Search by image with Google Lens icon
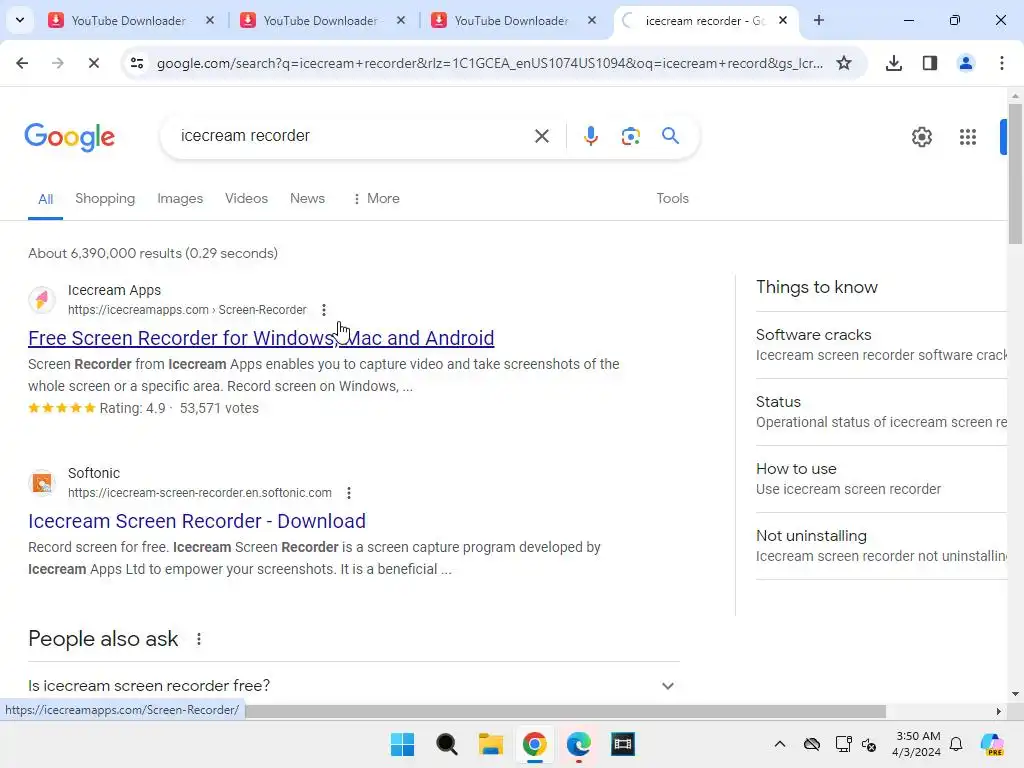The image size is (1024, 768). point(630,136)
